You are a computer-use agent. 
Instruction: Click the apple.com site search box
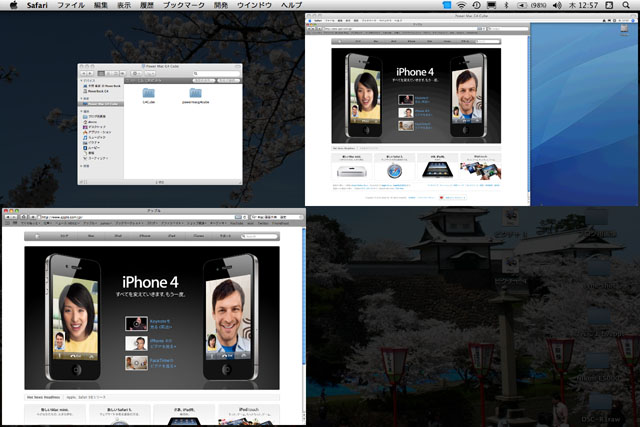(259, 236)
